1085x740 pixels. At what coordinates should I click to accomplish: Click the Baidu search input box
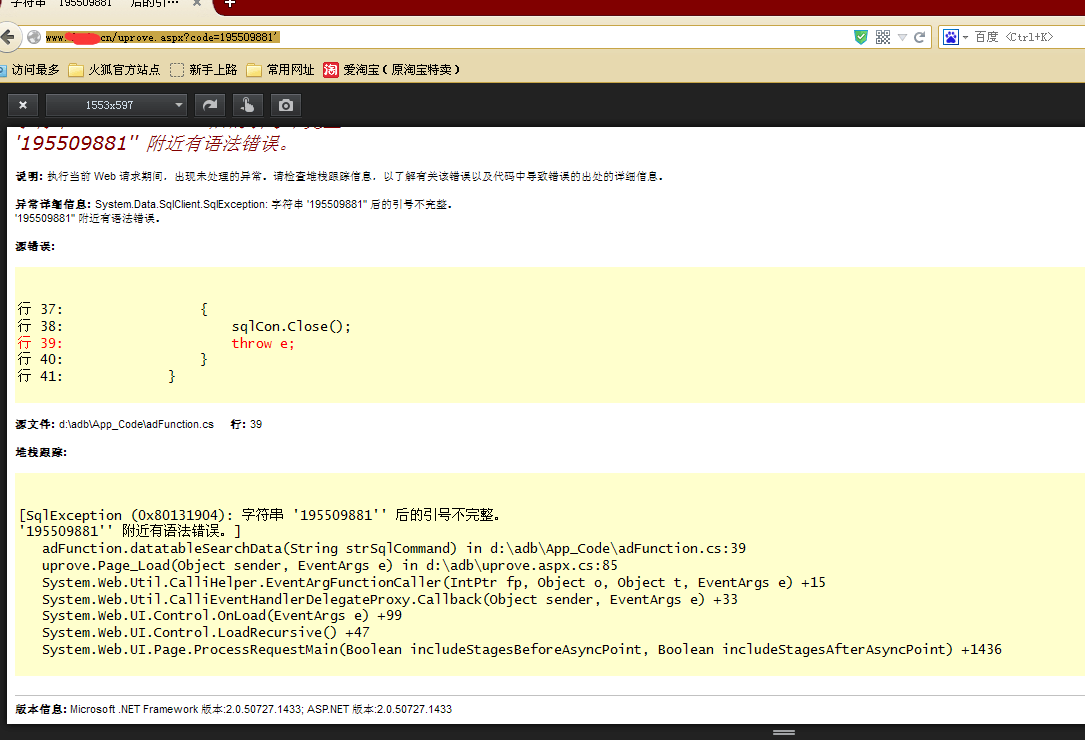(1028, 37)
